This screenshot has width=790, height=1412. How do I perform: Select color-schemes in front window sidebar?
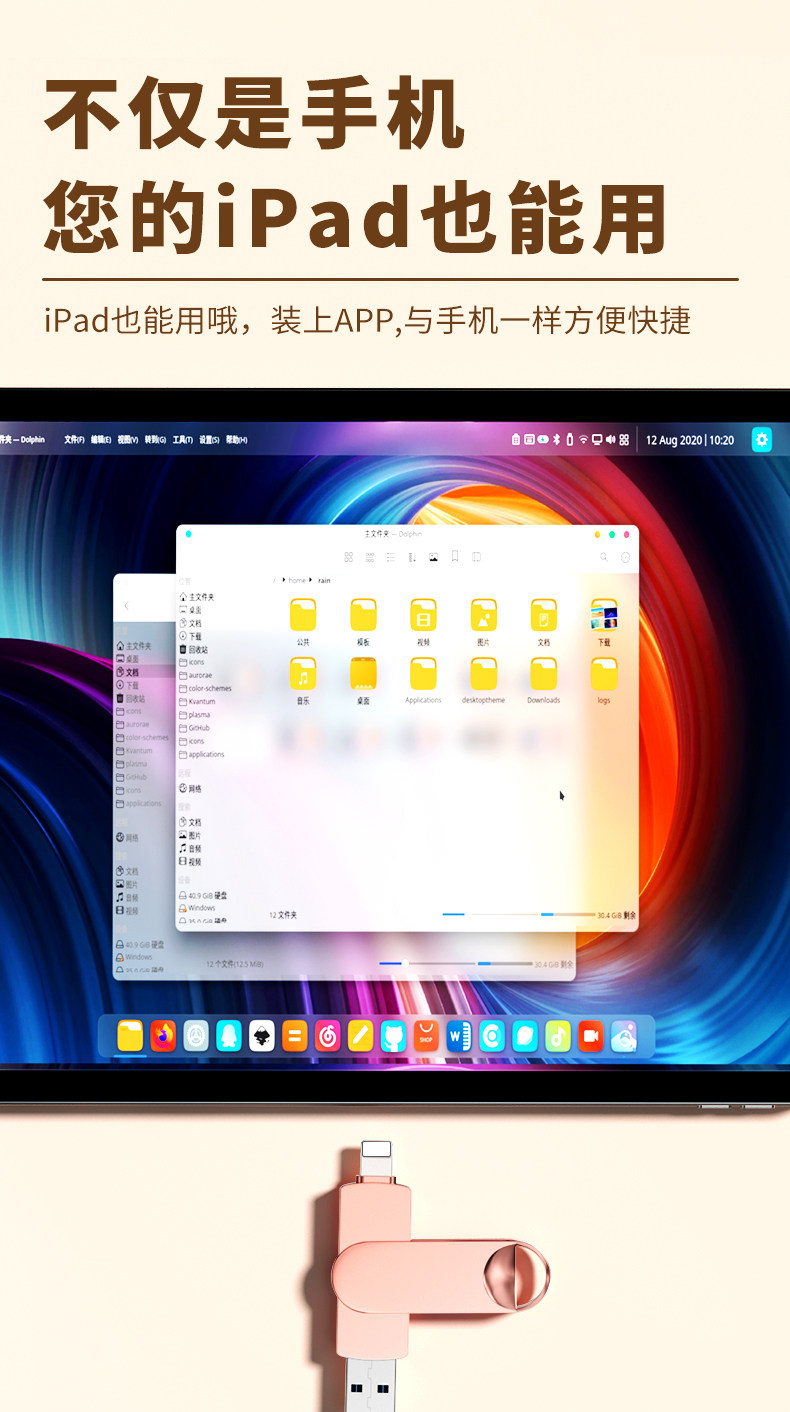pos(205,688)
